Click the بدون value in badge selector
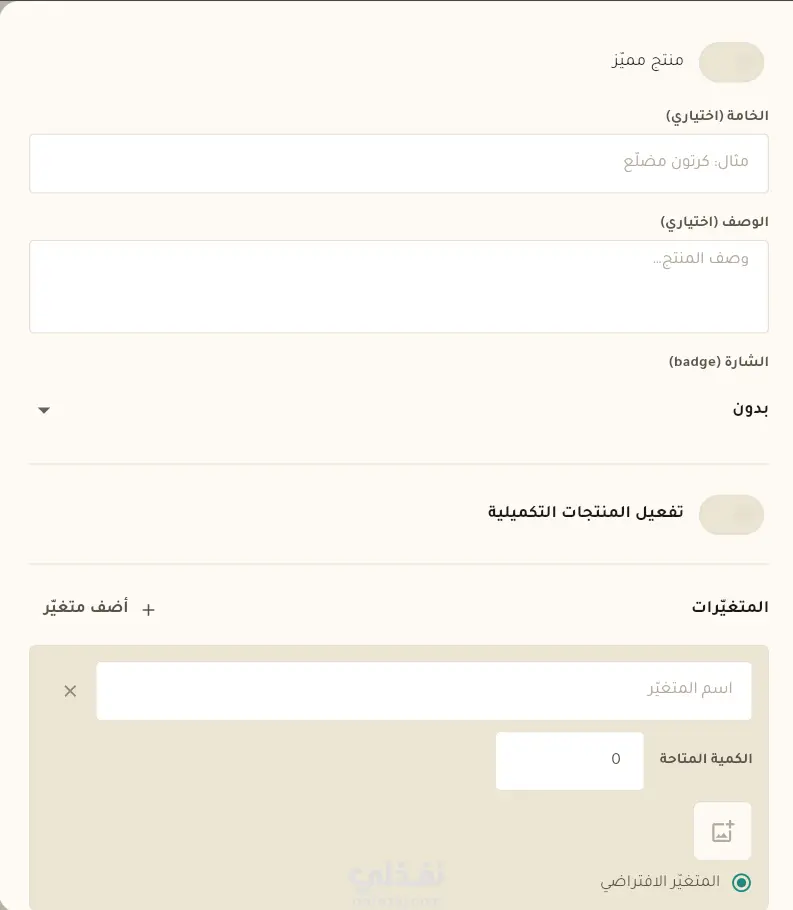 click(750, 409)
